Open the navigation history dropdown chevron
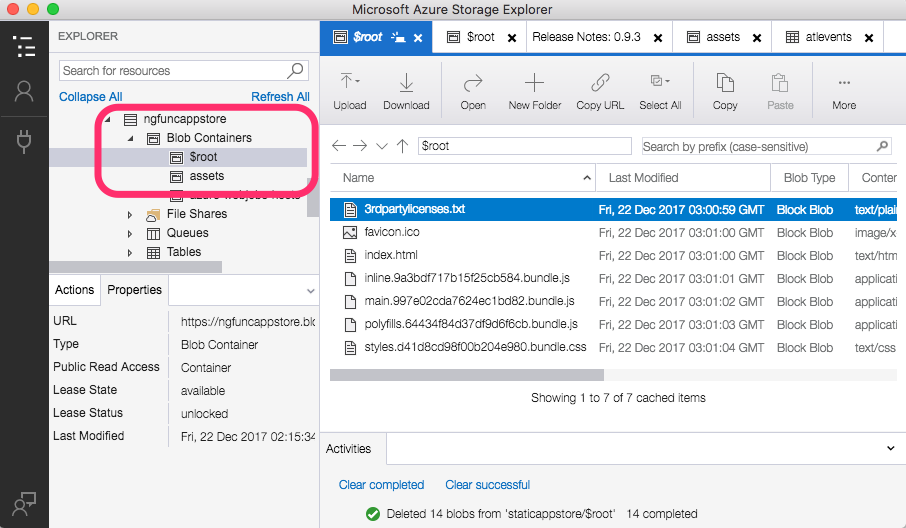 point(382,146)
